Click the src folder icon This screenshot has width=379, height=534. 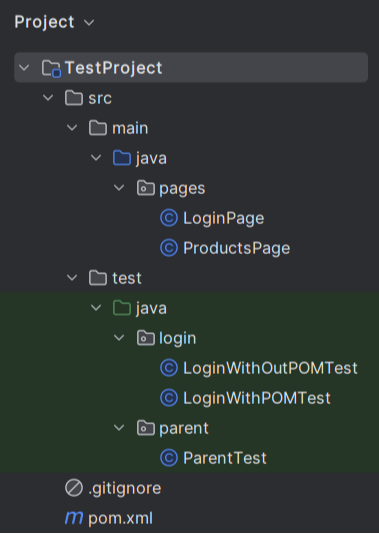pyautogui.click(x=74, y=98)
